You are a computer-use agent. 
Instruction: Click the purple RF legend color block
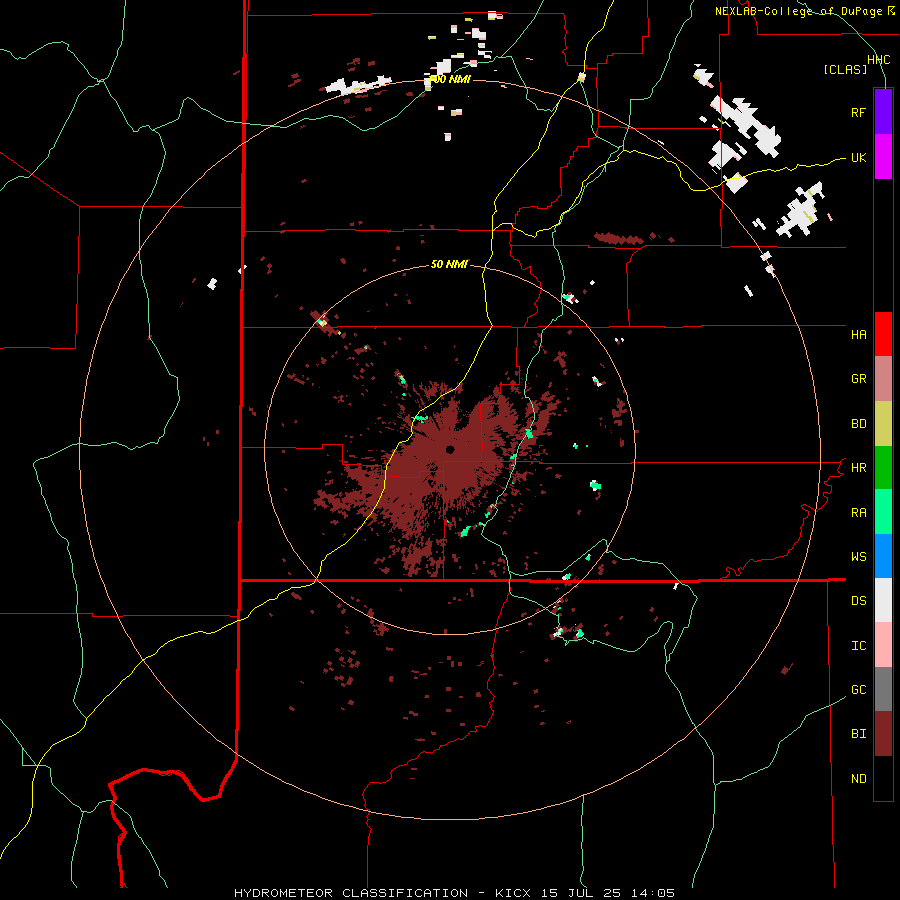click(x=883, y=112)
